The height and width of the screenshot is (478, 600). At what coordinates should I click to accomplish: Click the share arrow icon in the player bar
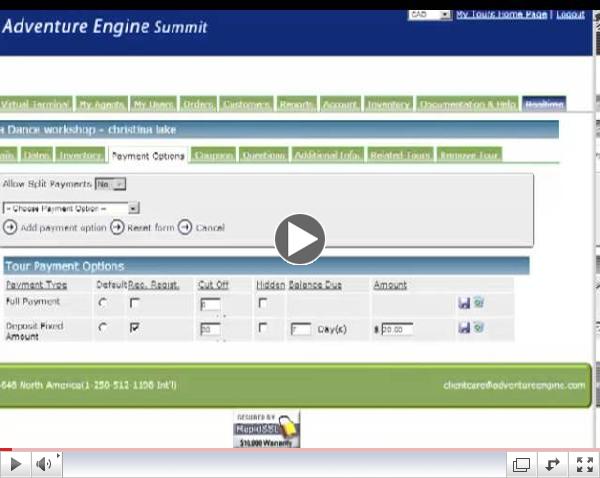[552, 465]
